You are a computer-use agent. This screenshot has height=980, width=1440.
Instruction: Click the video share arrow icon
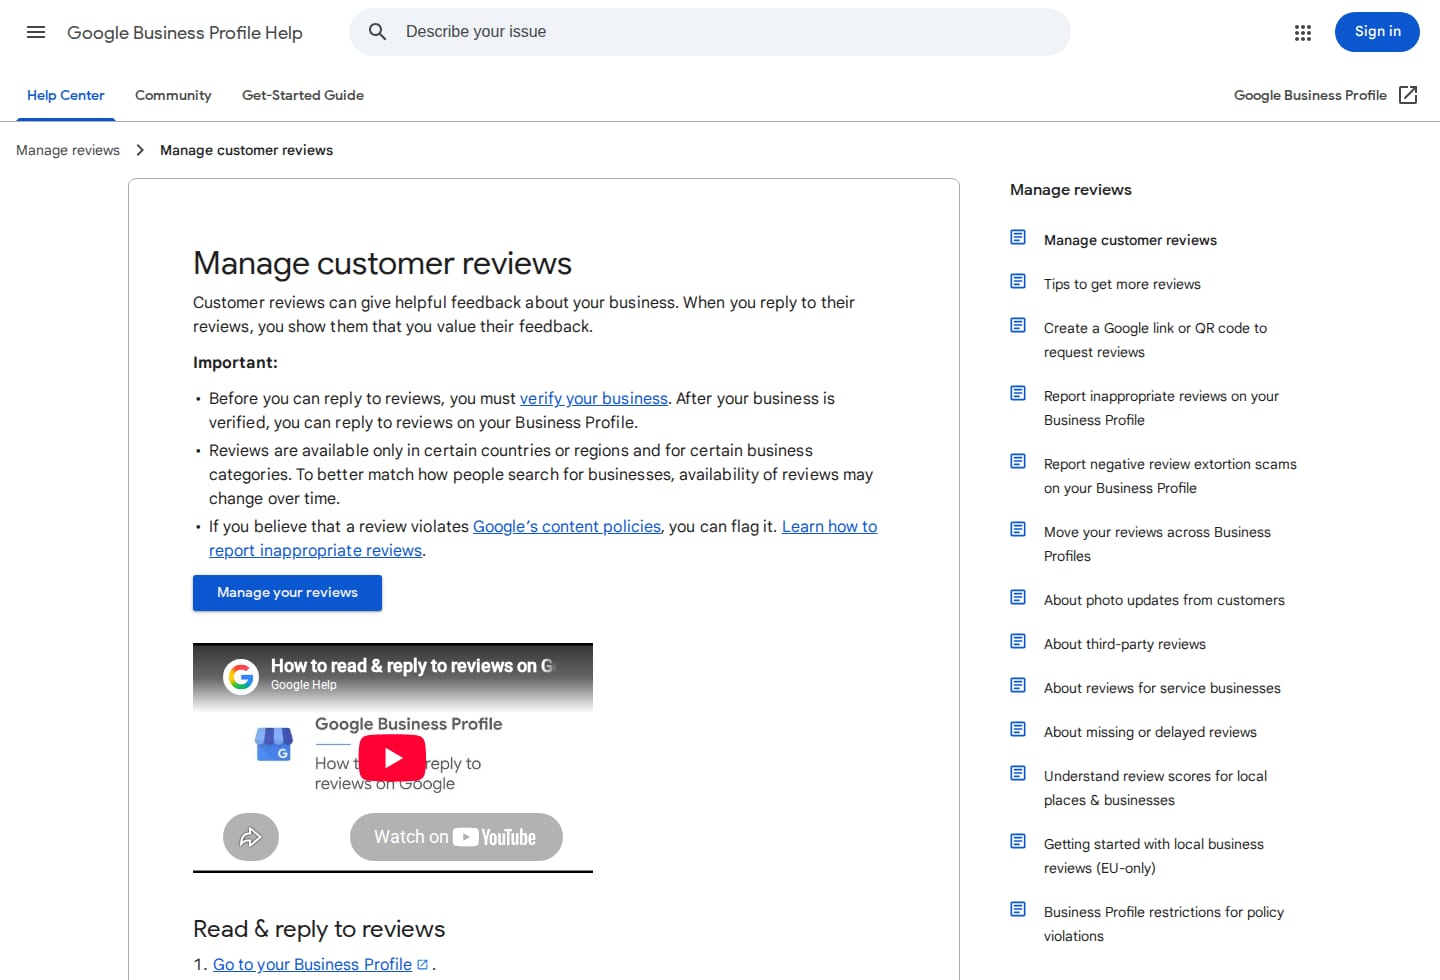[x=251, y=837]
